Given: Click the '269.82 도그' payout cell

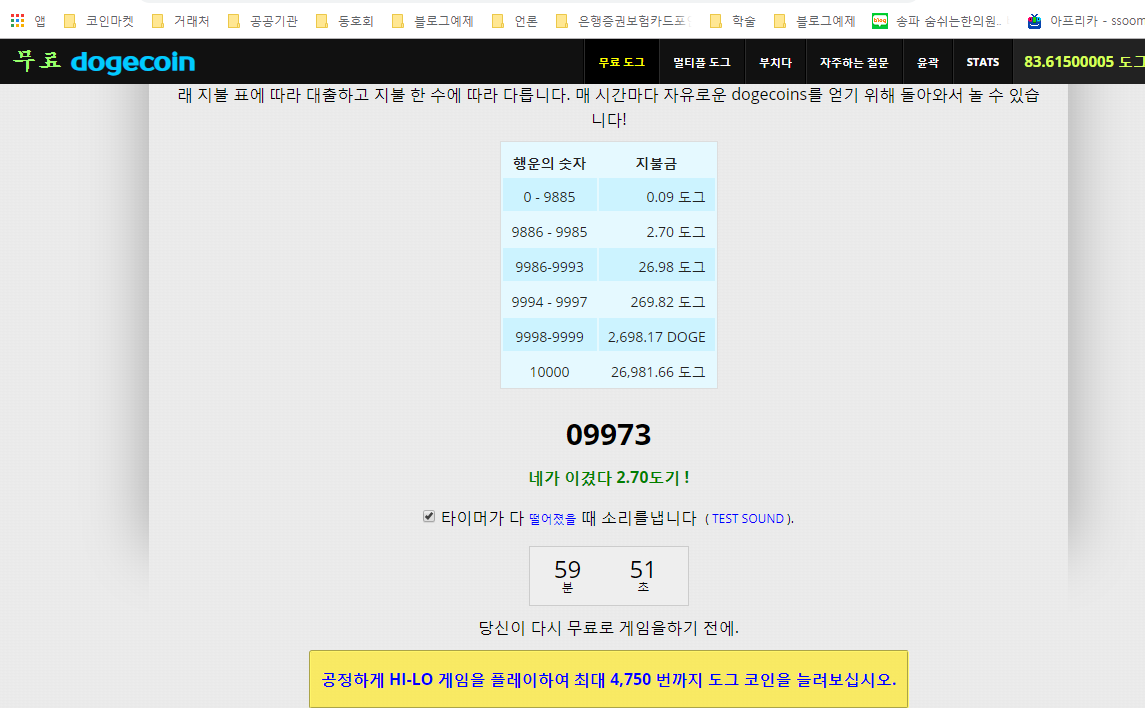Looking at the screenshot, I should coord(657,302).
